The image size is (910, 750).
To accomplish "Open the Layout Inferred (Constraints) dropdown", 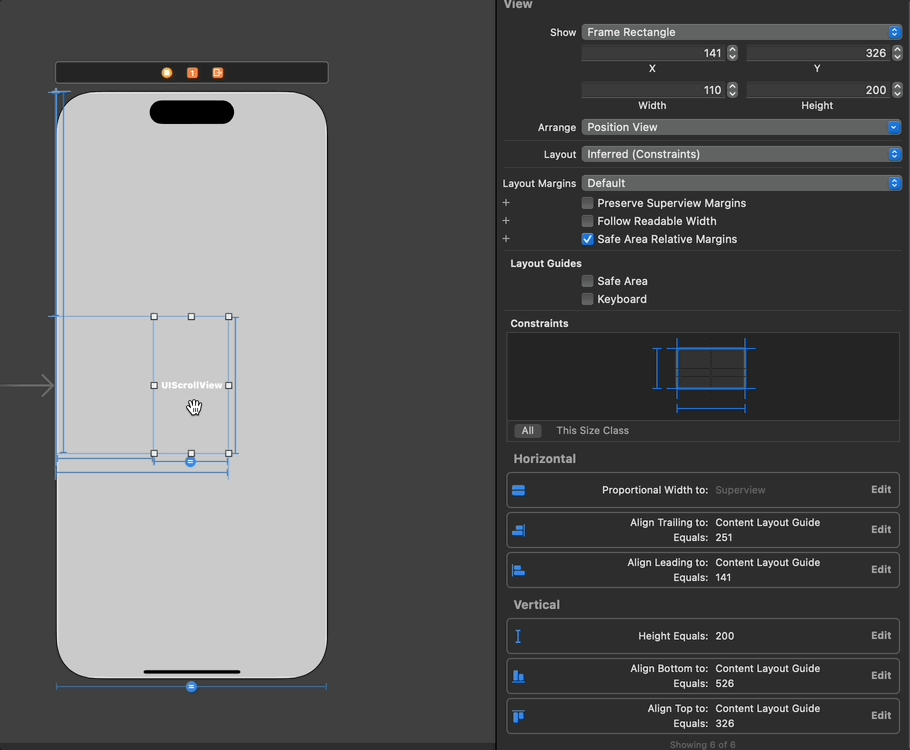I will 741,154.
